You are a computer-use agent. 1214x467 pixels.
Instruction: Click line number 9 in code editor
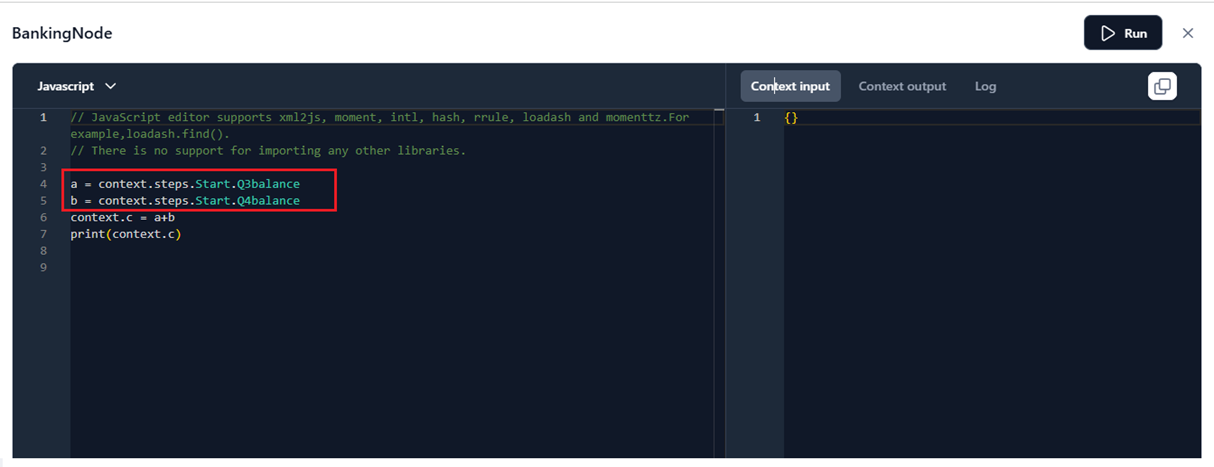43,268
